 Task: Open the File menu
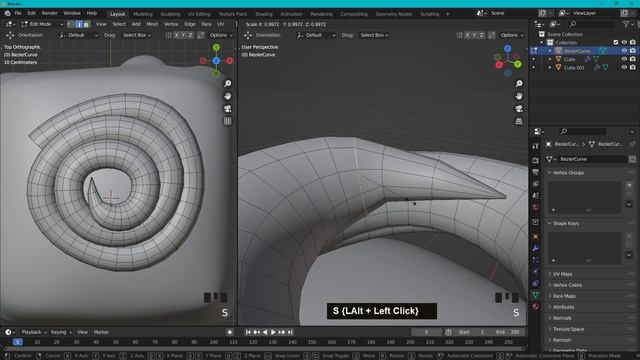(x=18, y=13)
